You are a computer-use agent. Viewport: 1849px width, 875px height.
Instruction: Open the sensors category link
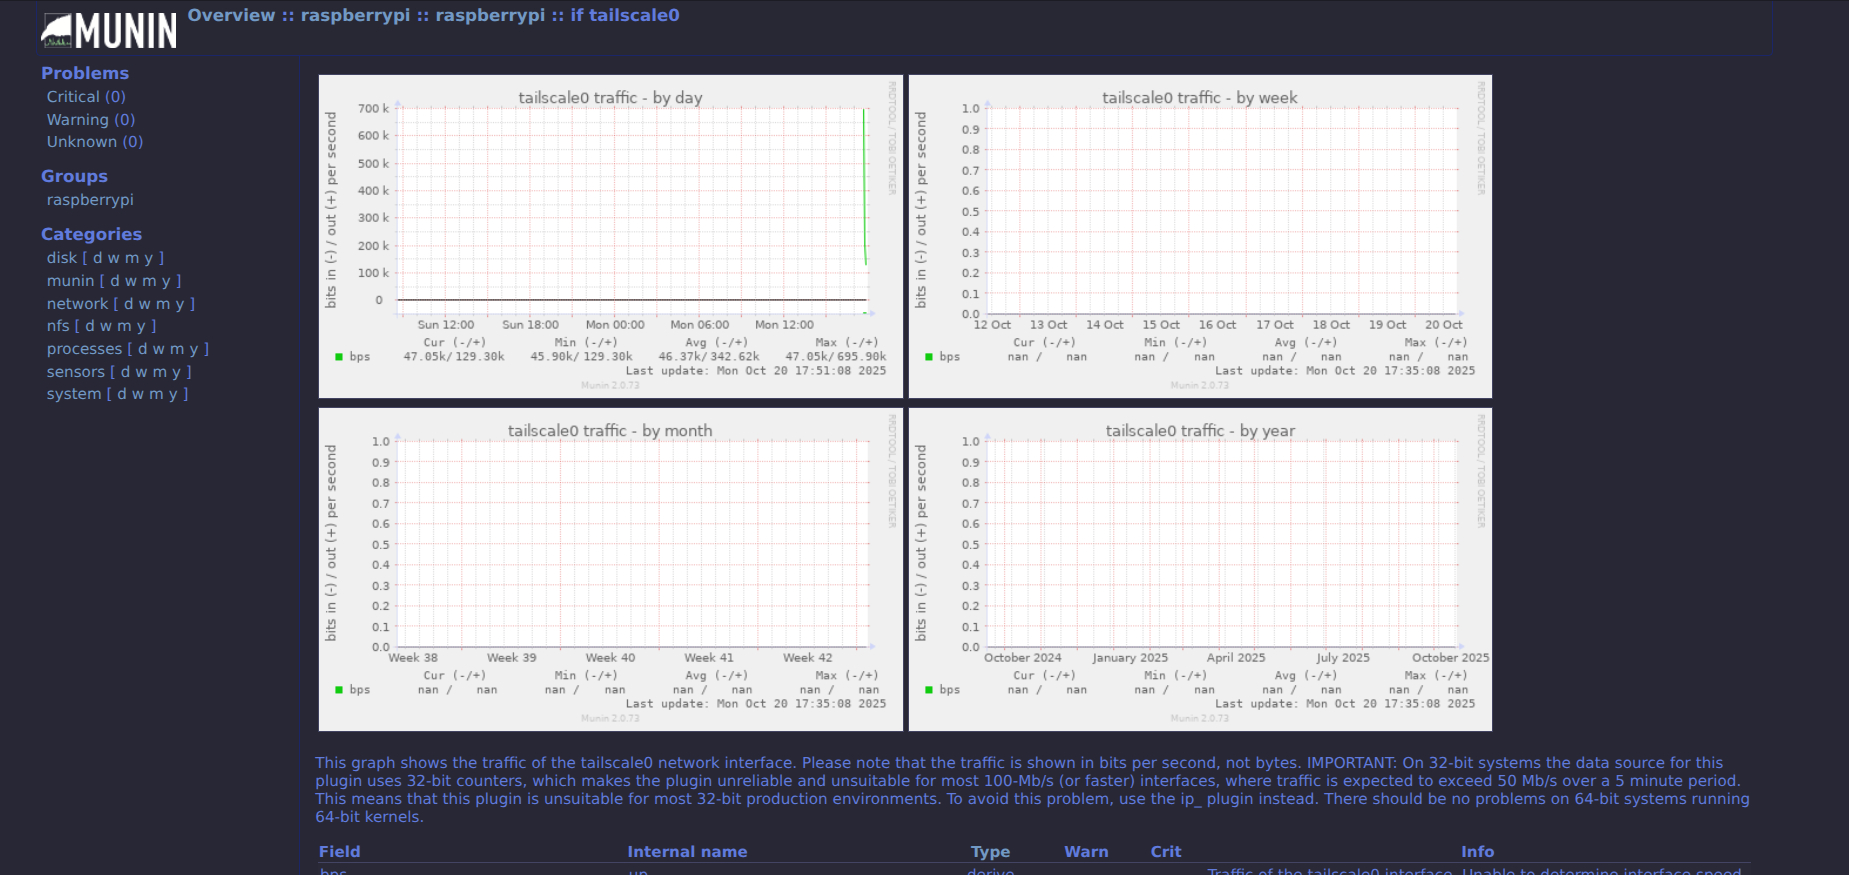coord(75,372)
